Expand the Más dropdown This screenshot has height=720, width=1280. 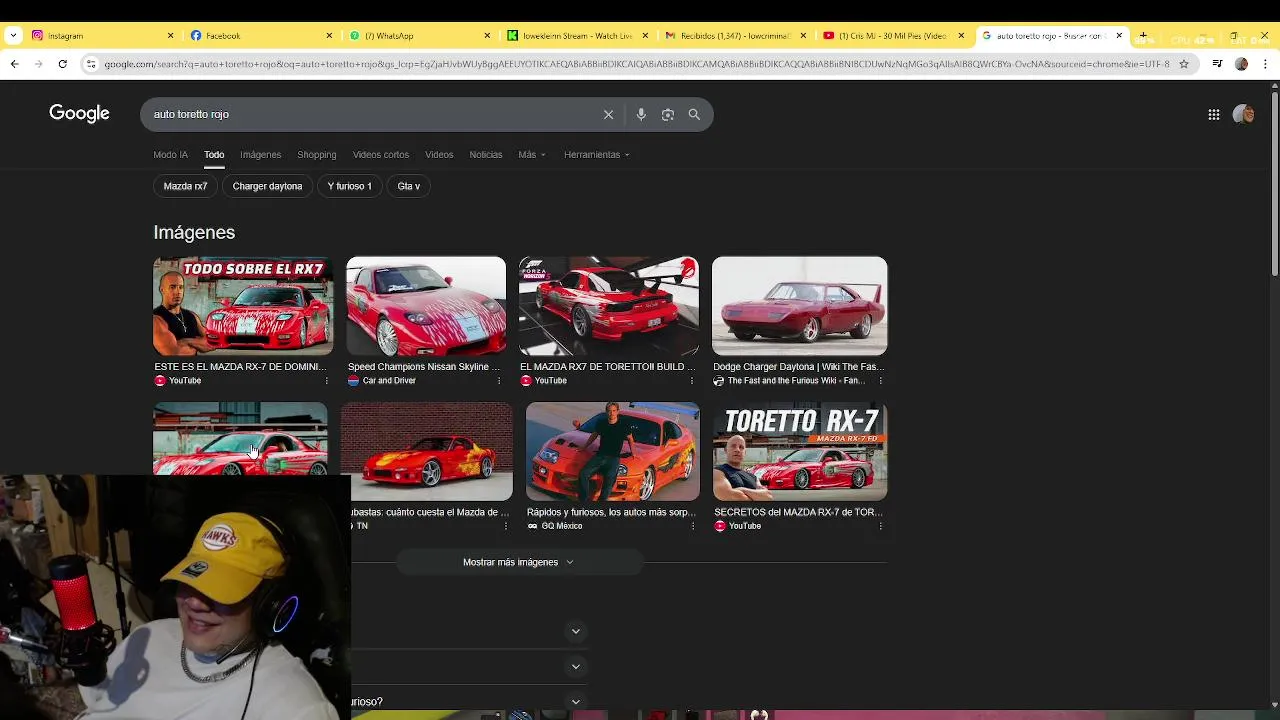pos(532,155)
